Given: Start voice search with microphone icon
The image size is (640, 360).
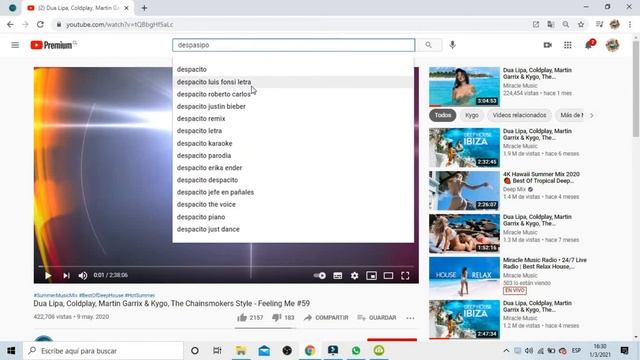Looking at the screenshot, I should coord(452,45).
